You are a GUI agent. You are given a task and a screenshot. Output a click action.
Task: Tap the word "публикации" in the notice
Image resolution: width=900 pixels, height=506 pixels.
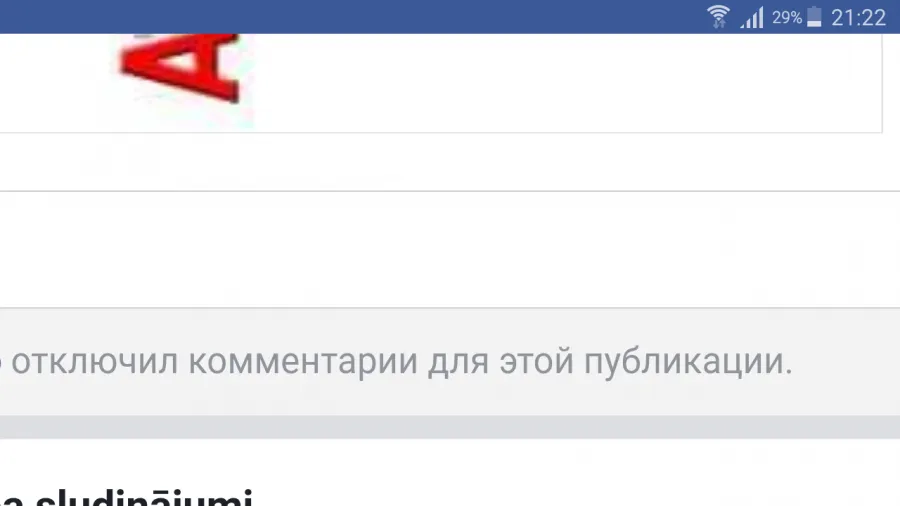688,363
